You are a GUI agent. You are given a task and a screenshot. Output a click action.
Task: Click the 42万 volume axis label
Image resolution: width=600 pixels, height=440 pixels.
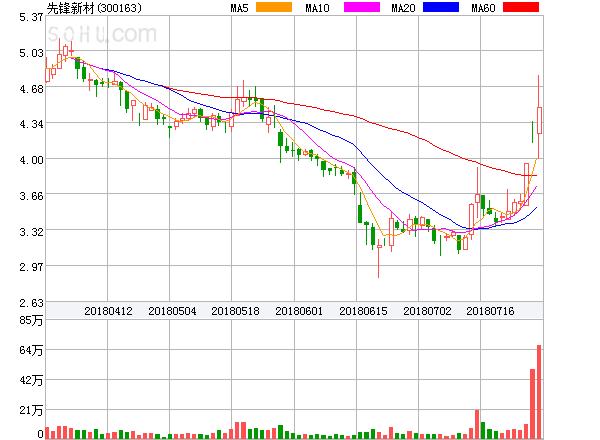pyautogui.click(x=31, y=380)
